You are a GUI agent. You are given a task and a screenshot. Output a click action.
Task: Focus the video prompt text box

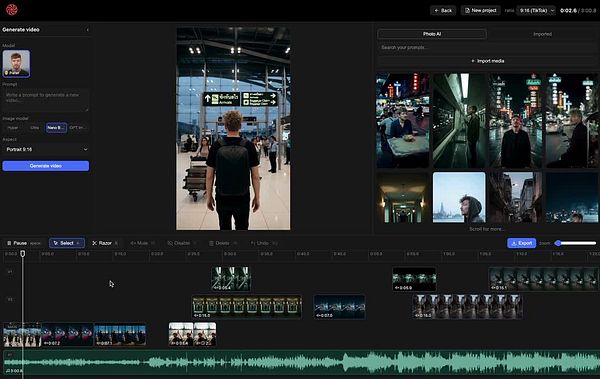click(46, 100)
